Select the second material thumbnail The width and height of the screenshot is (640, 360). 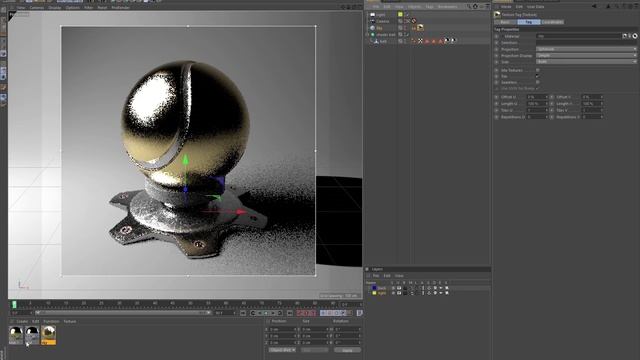(32, 335)
